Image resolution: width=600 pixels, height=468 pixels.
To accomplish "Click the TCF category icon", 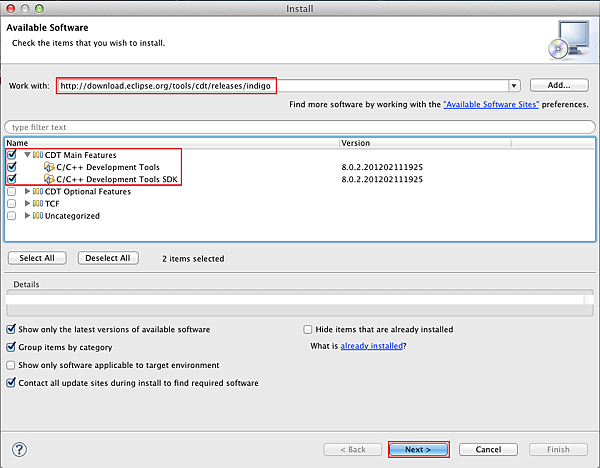I will coord(38,204).
